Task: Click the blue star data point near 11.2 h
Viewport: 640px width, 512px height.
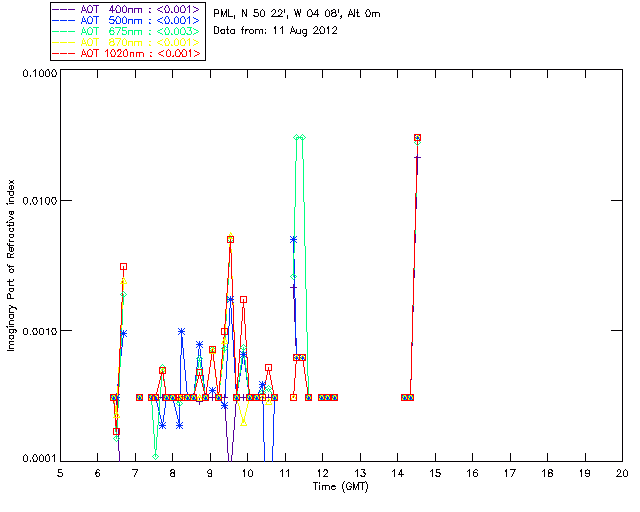Action: (x=293, y=240)
